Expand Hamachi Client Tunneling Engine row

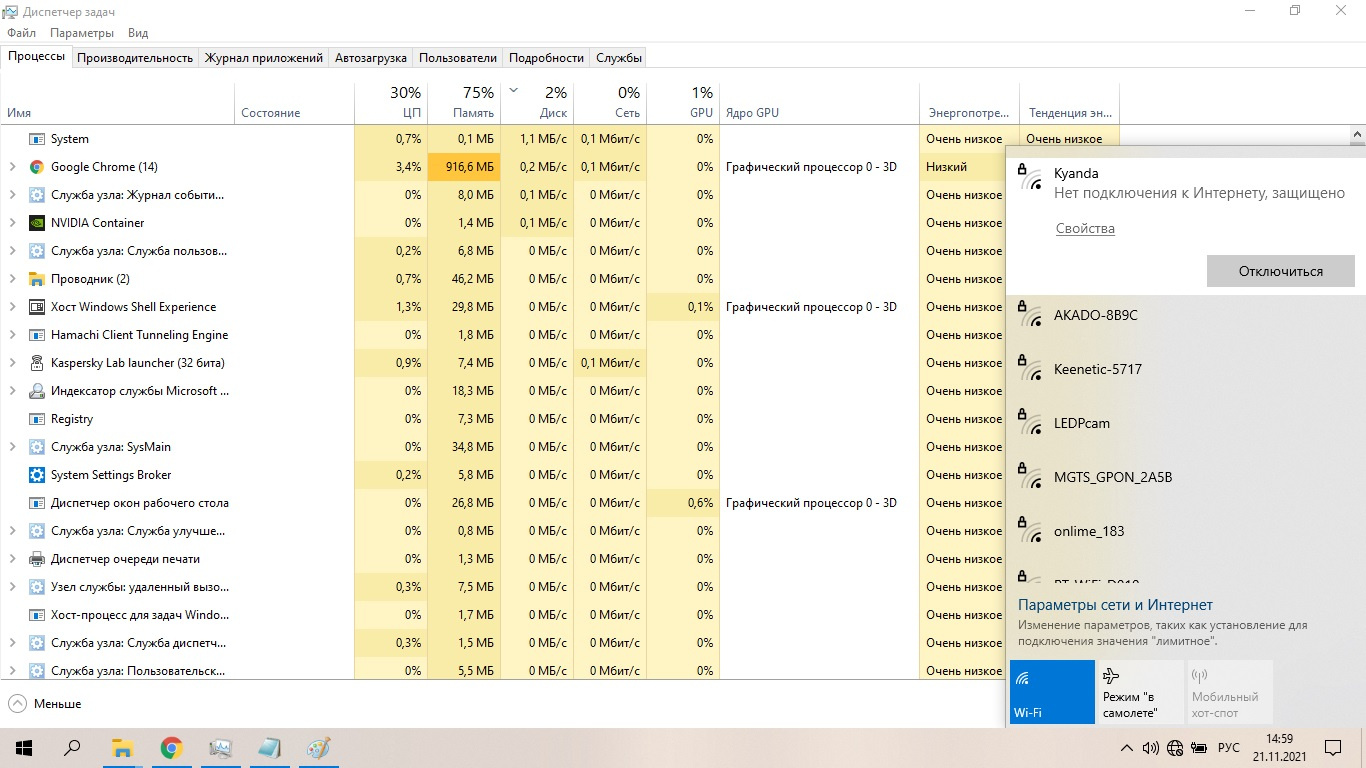click(x=12, y=335)
